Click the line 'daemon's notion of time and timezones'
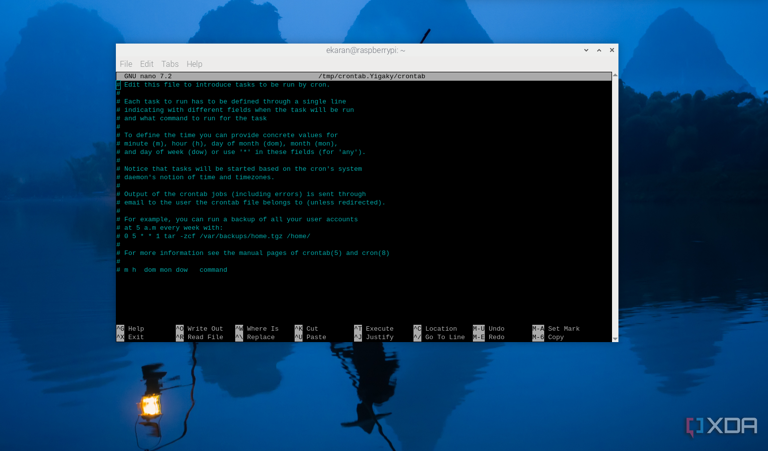The height and width of the screenshot is (451, 768). tap(195, 177)
